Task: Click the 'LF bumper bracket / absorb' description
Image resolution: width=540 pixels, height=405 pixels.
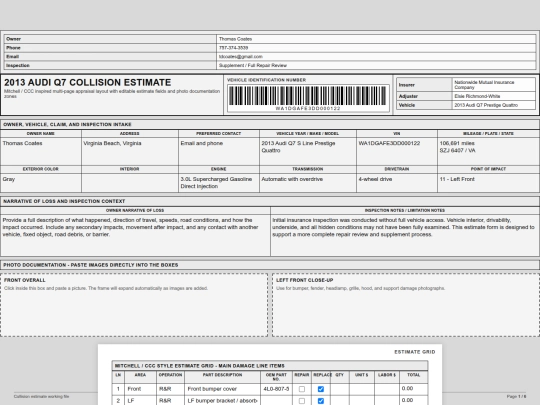Action: pyautogui.click(x=222, y=401)
